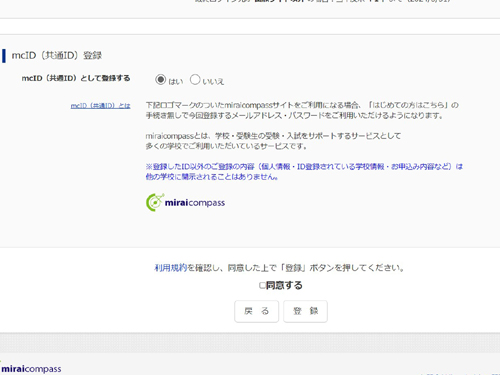500x375 pixels.
Task: Click the mcID（共通ID）として登録する label
Action: click(x=76, y=78)
